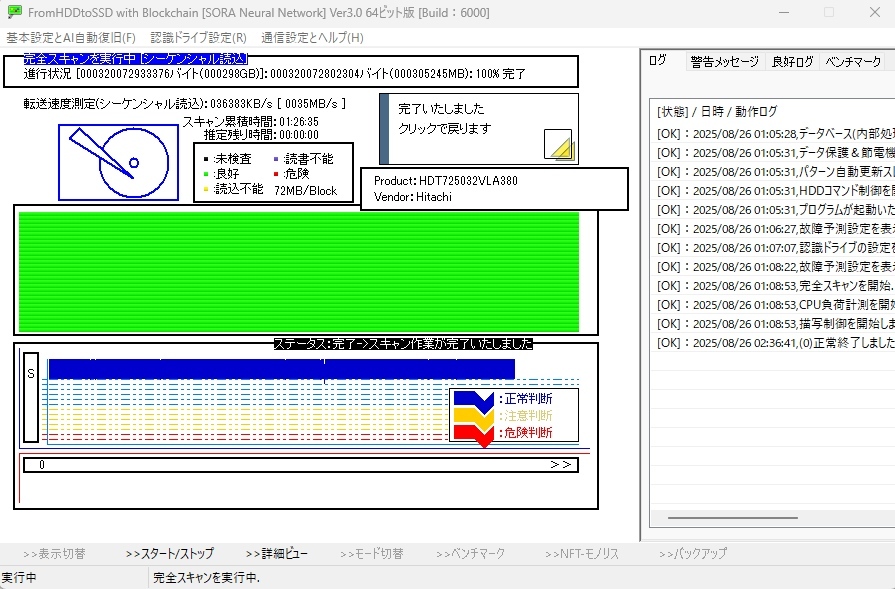Click status bar 実行中 text
The image size is (895, 589).
point(19,578)
